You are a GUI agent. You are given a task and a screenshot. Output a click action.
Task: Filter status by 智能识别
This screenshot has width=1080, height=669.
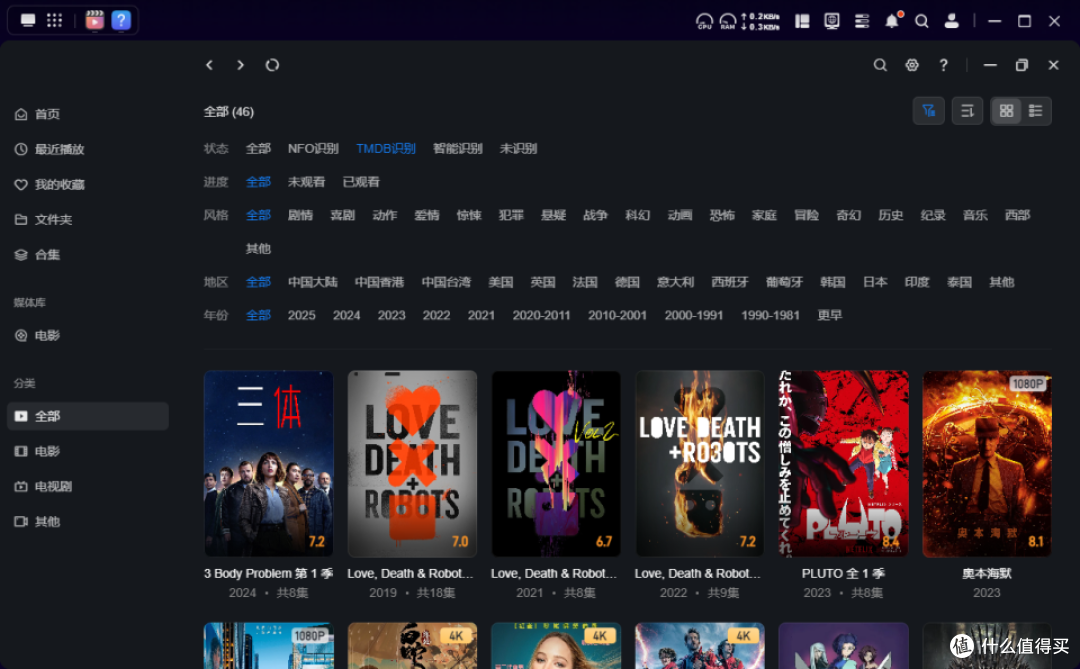point(457,148)
